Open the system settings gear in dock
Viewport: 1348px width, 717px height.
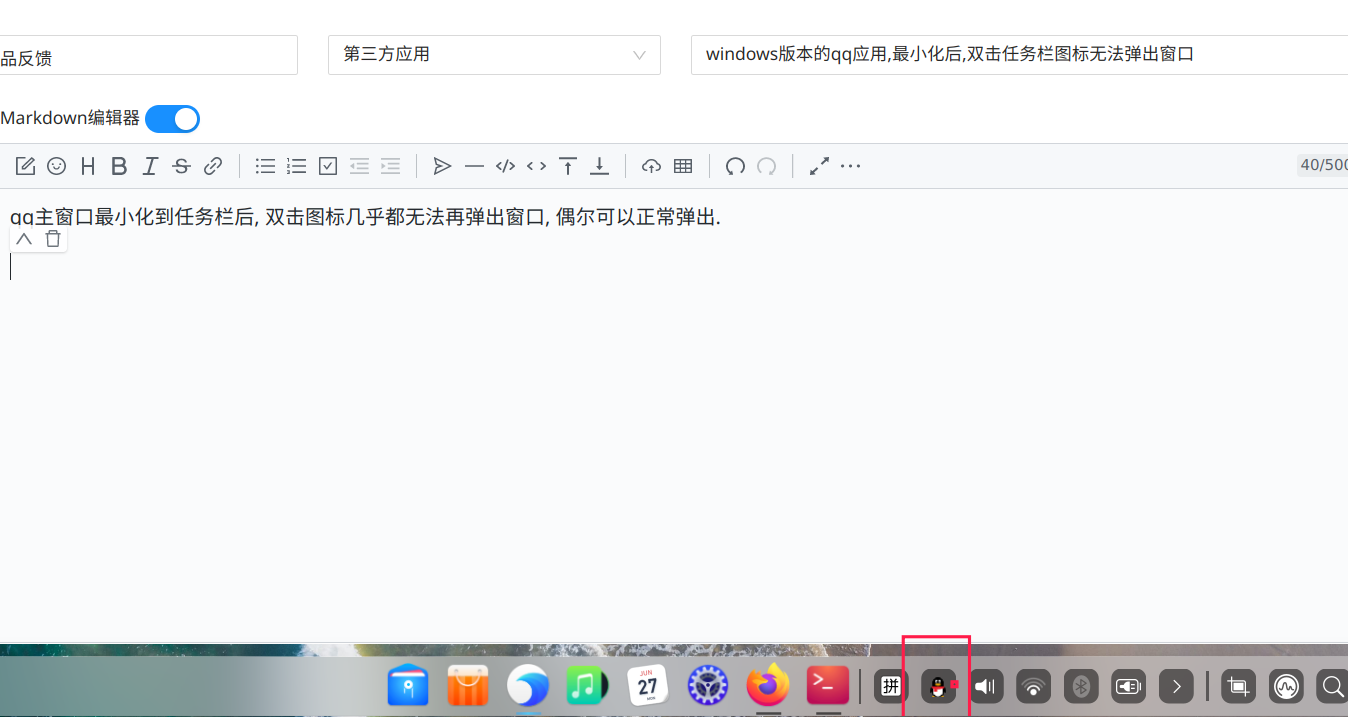point(708,685)
